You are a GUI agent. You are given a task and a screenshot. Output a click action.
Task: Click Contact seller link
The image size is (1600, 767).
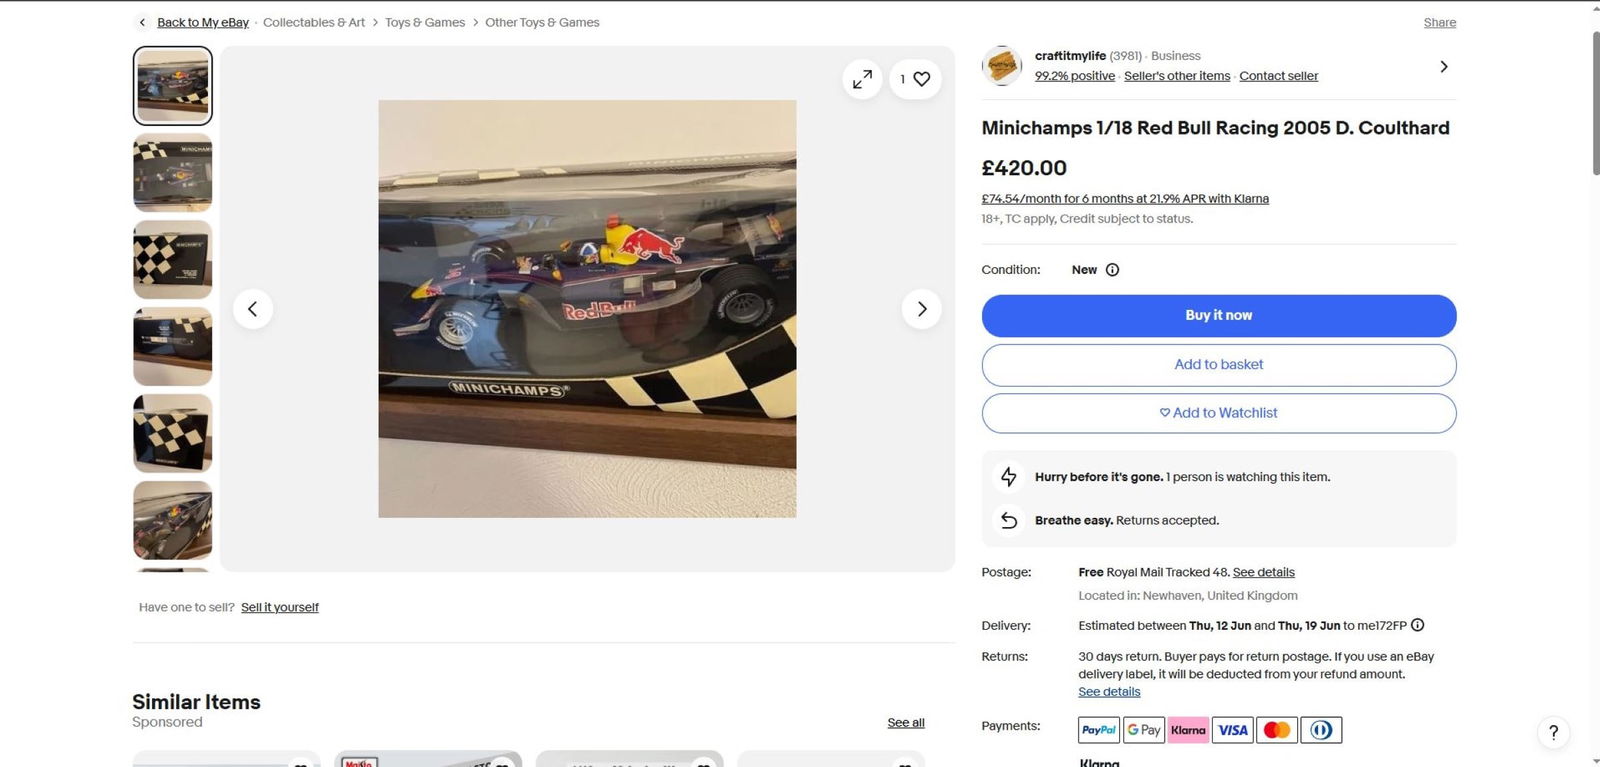coord(1278,75)
